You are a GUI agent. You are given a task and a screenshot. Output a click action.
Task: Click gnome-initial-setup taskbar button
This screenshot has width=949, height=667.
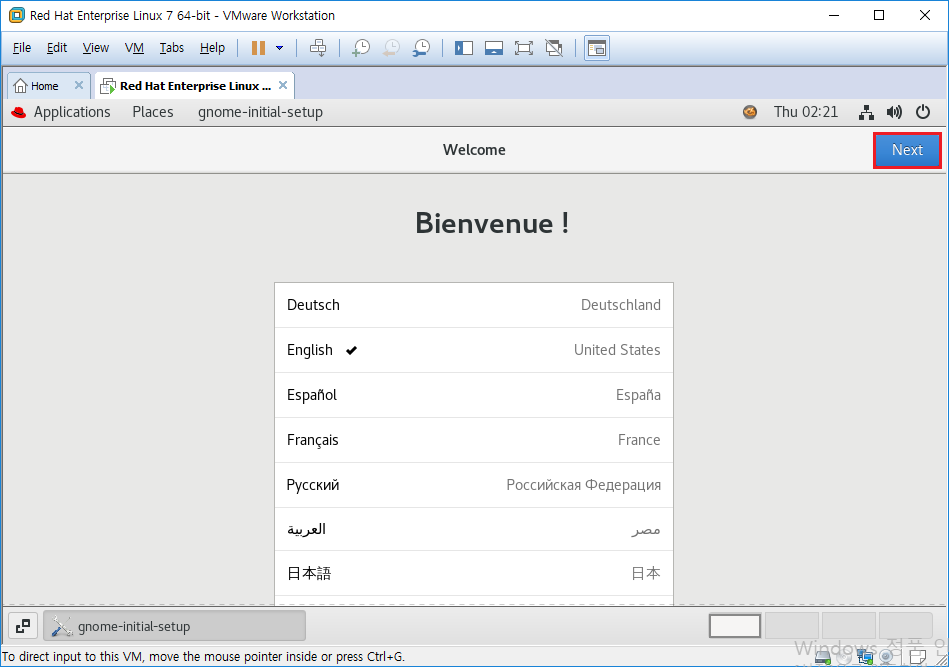(174, 626)
